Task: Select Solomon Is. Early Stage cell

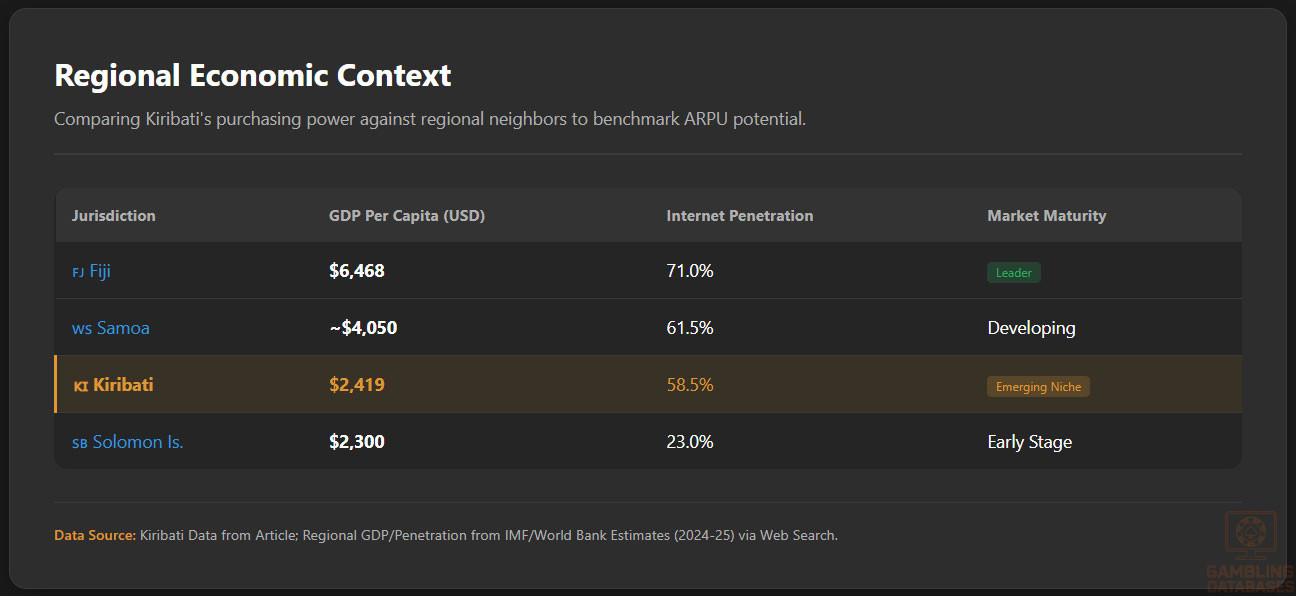Action: [x=1029, y=442]
